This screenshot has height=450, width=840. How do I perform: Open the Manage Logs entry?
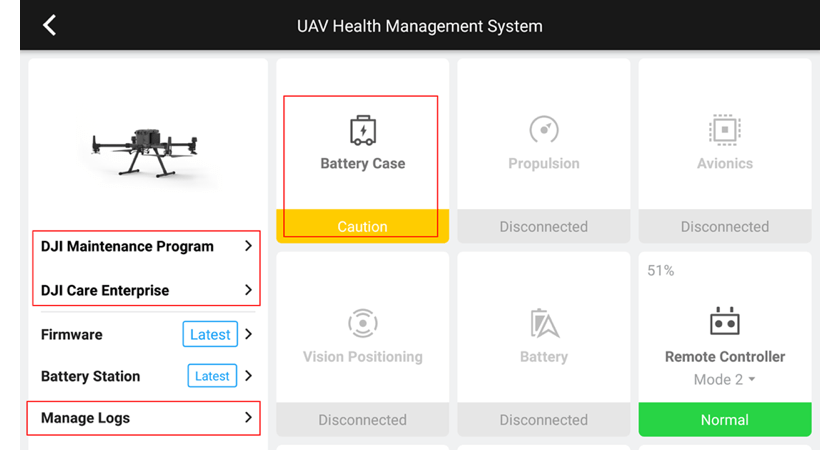(x=144, y=418)
